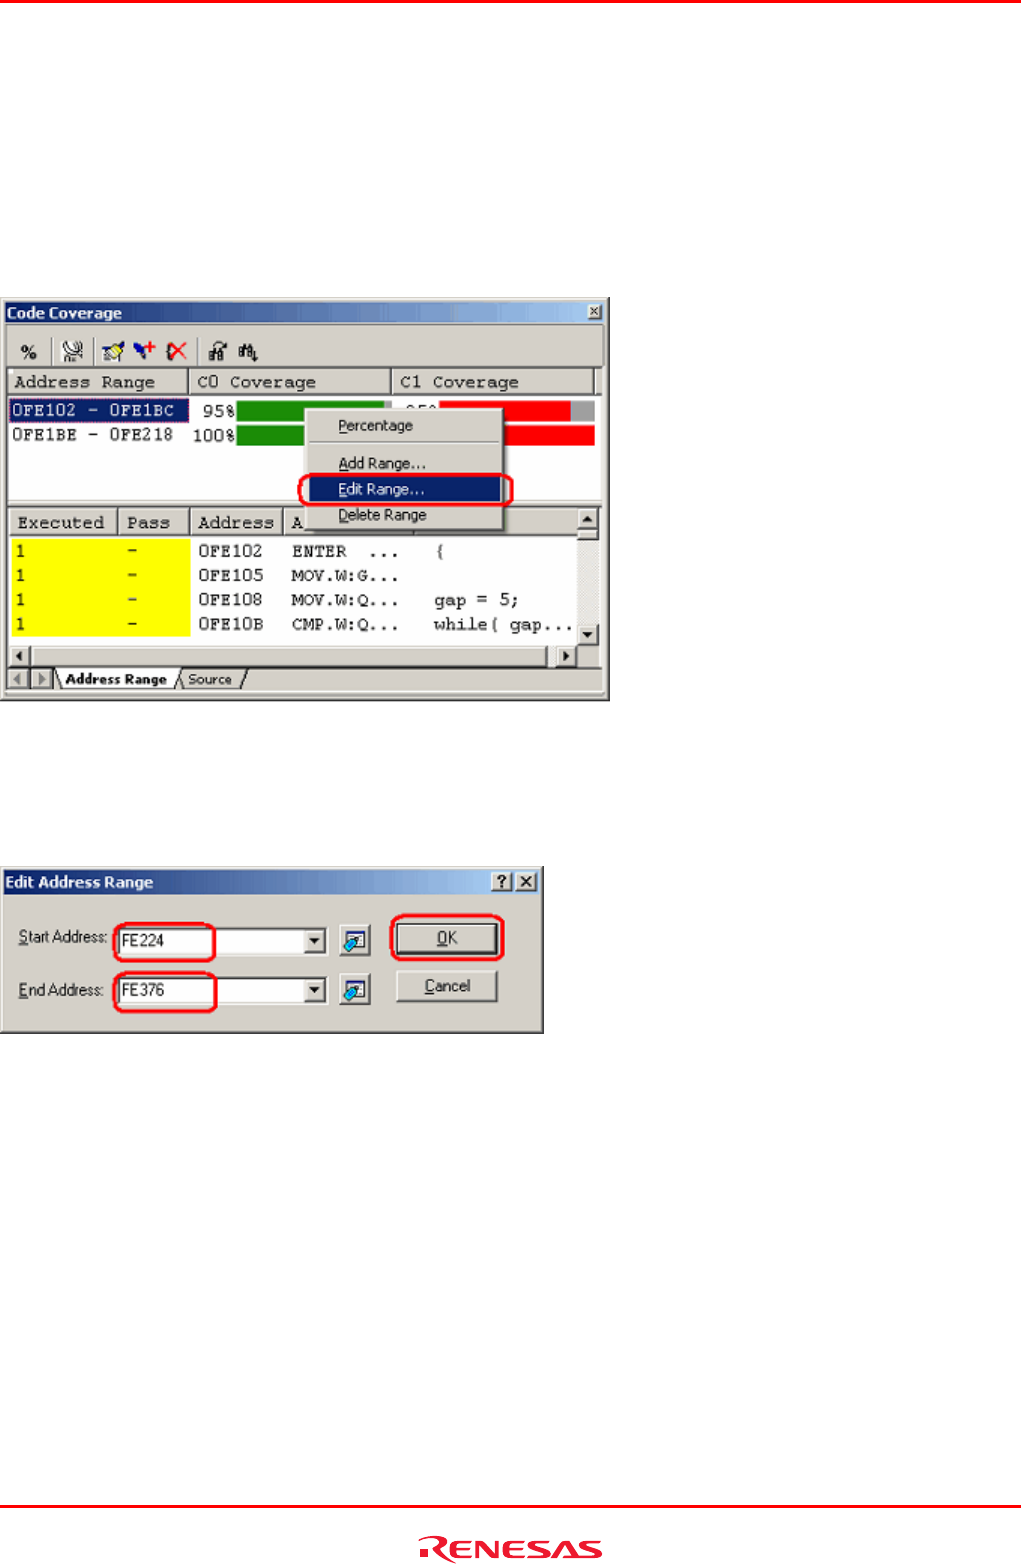Click the CMP.W:Q... assembly entry

tap(345, 624)
